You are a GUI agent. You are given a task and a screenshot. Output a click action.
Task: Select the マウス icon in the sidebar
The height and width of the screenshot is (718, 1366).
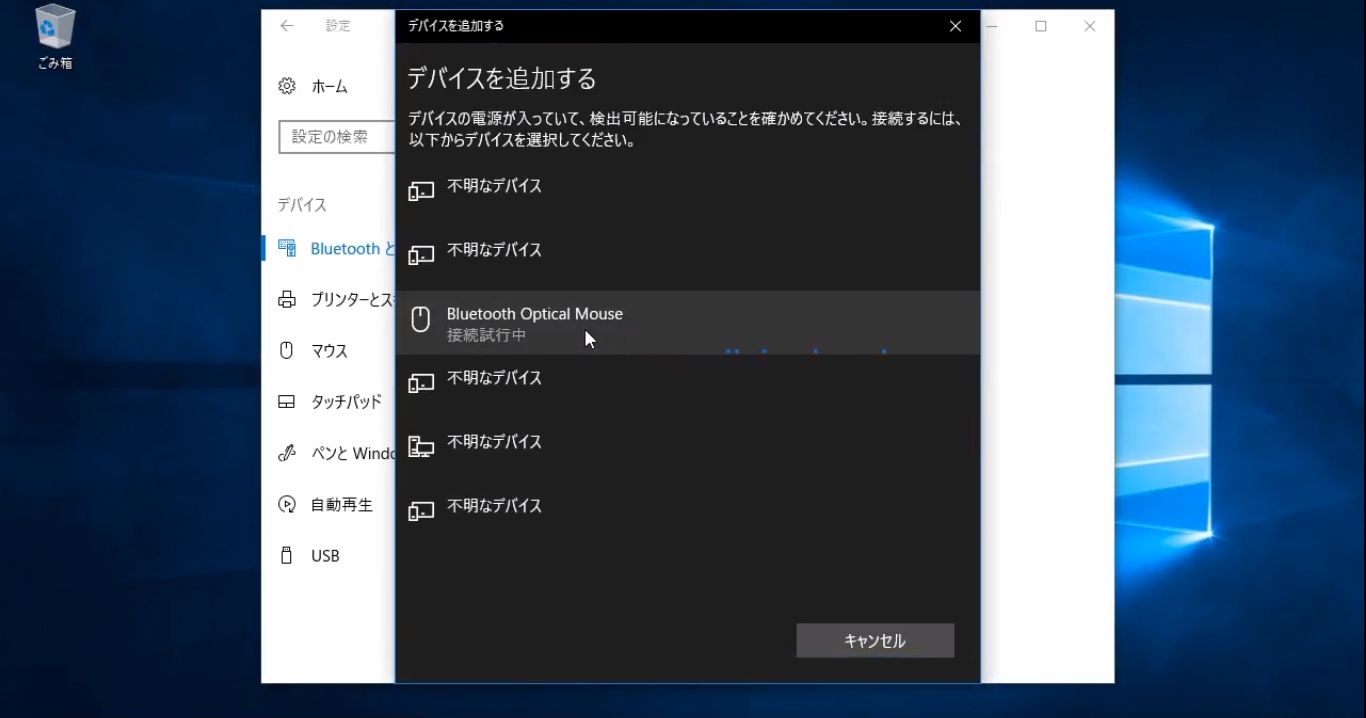coord(287,351)
